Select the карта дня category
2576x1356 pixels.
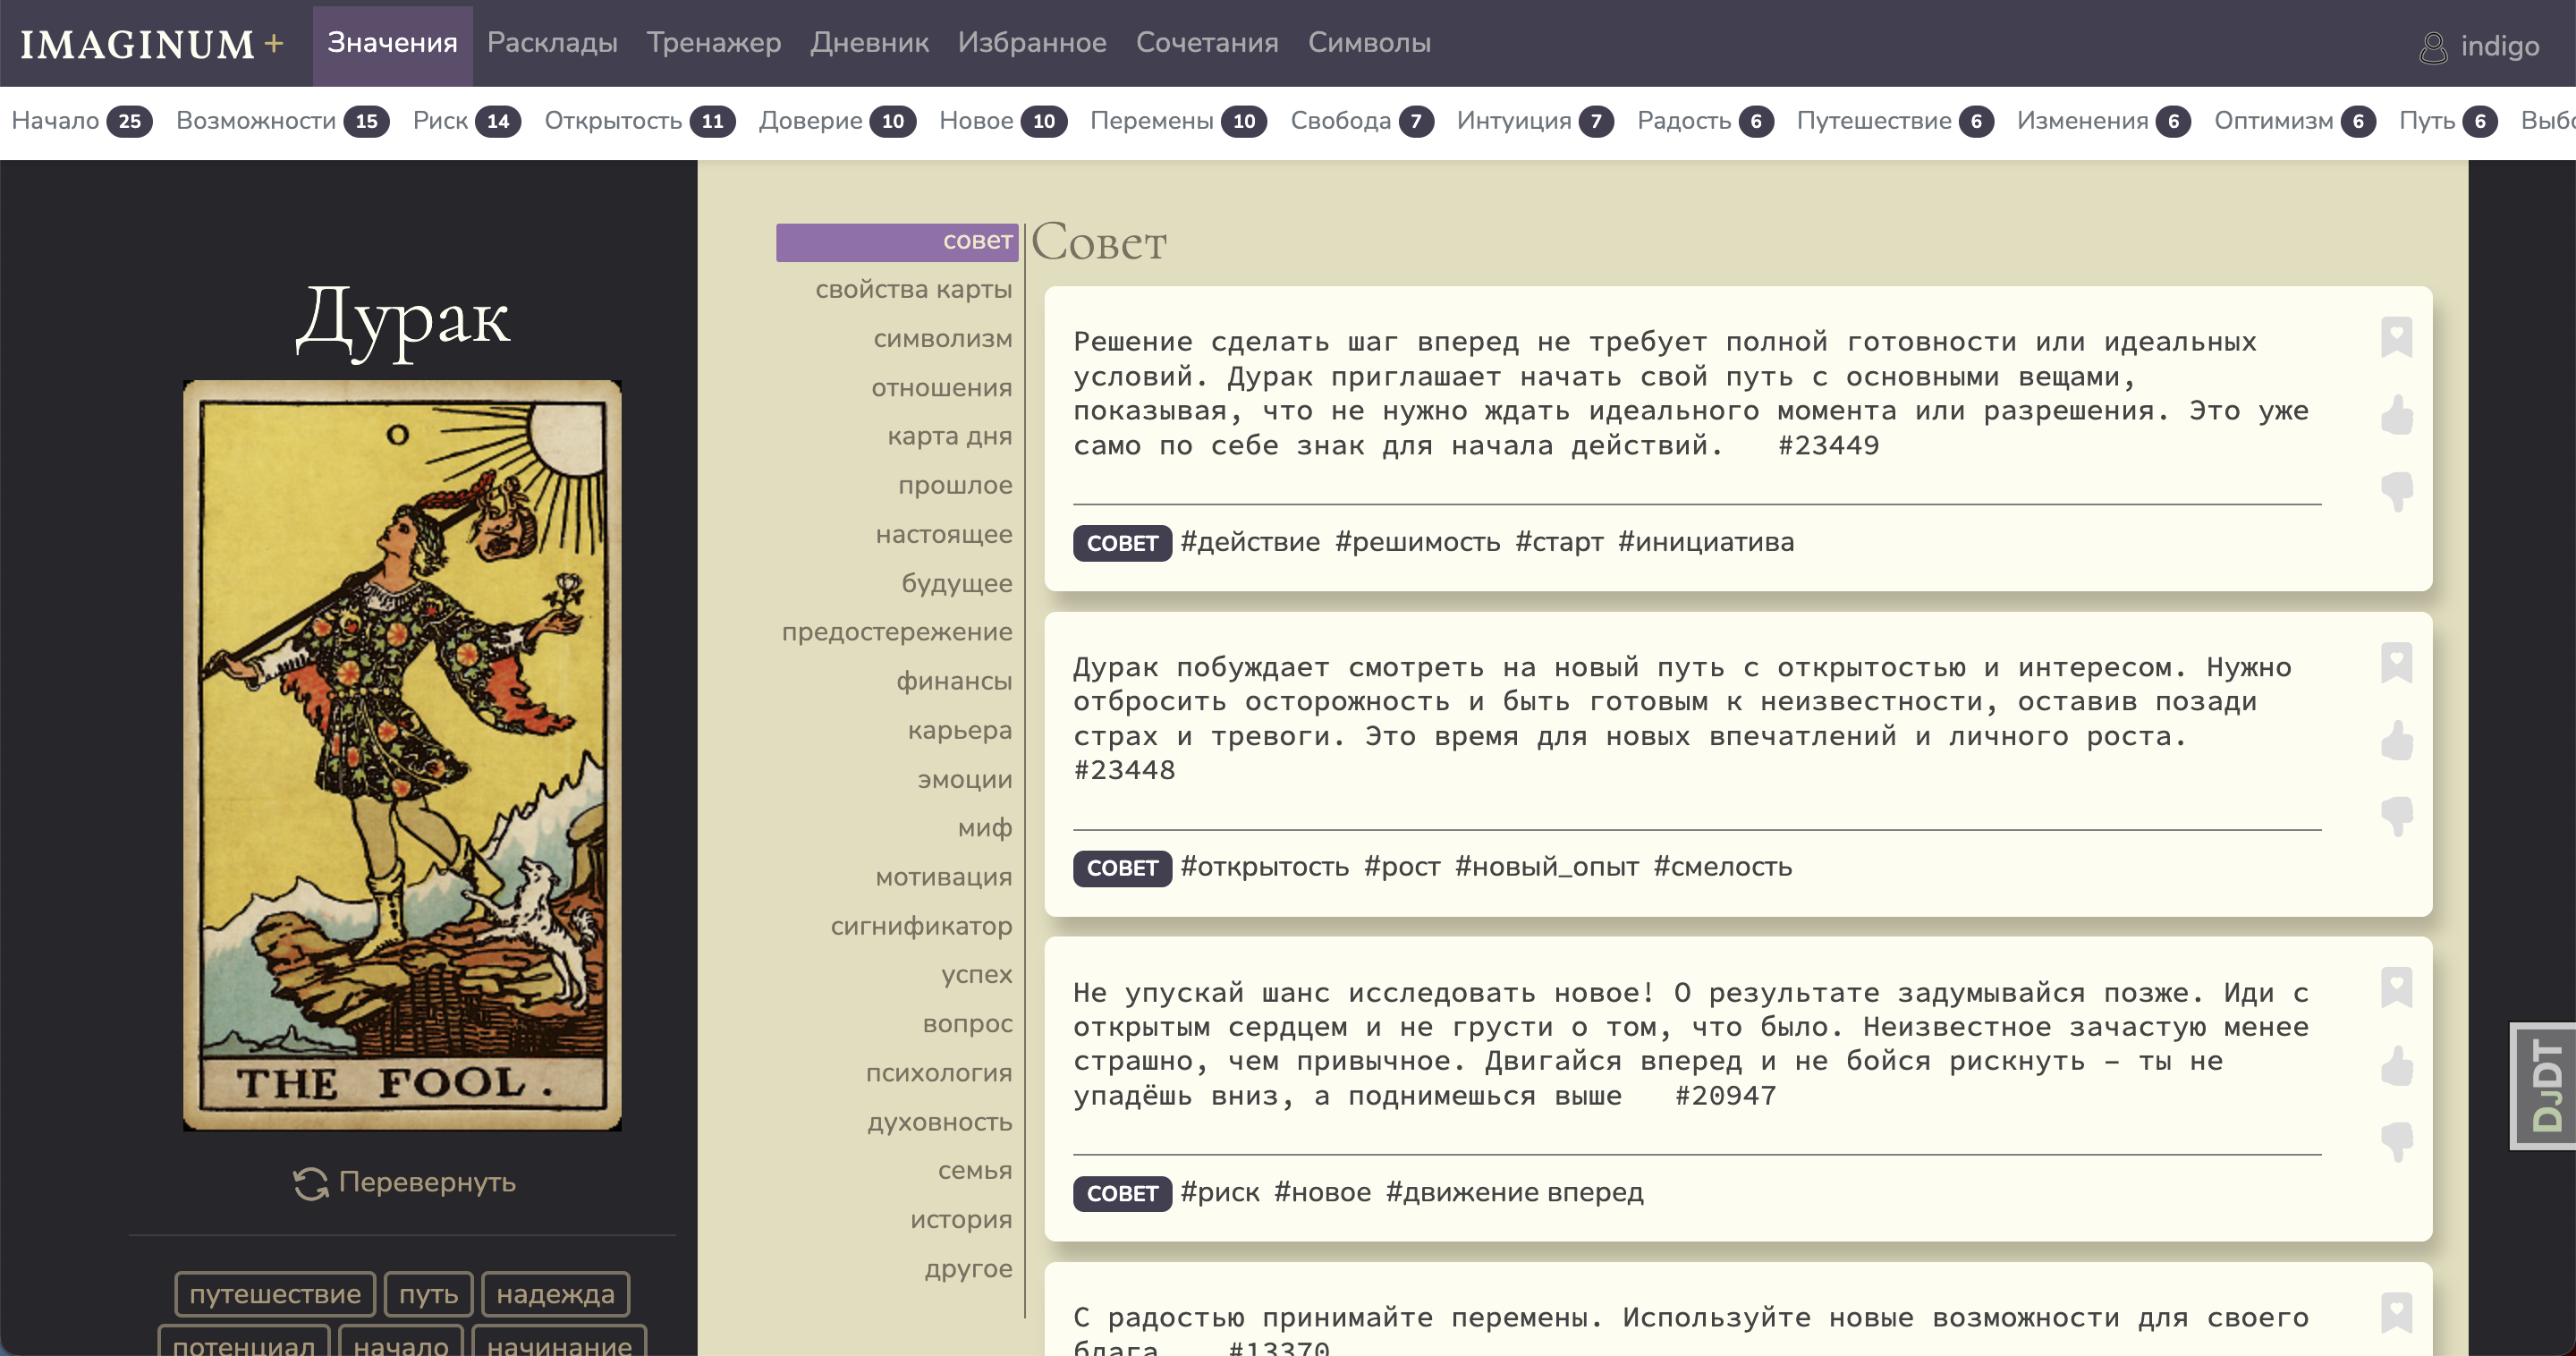point(949,437)
